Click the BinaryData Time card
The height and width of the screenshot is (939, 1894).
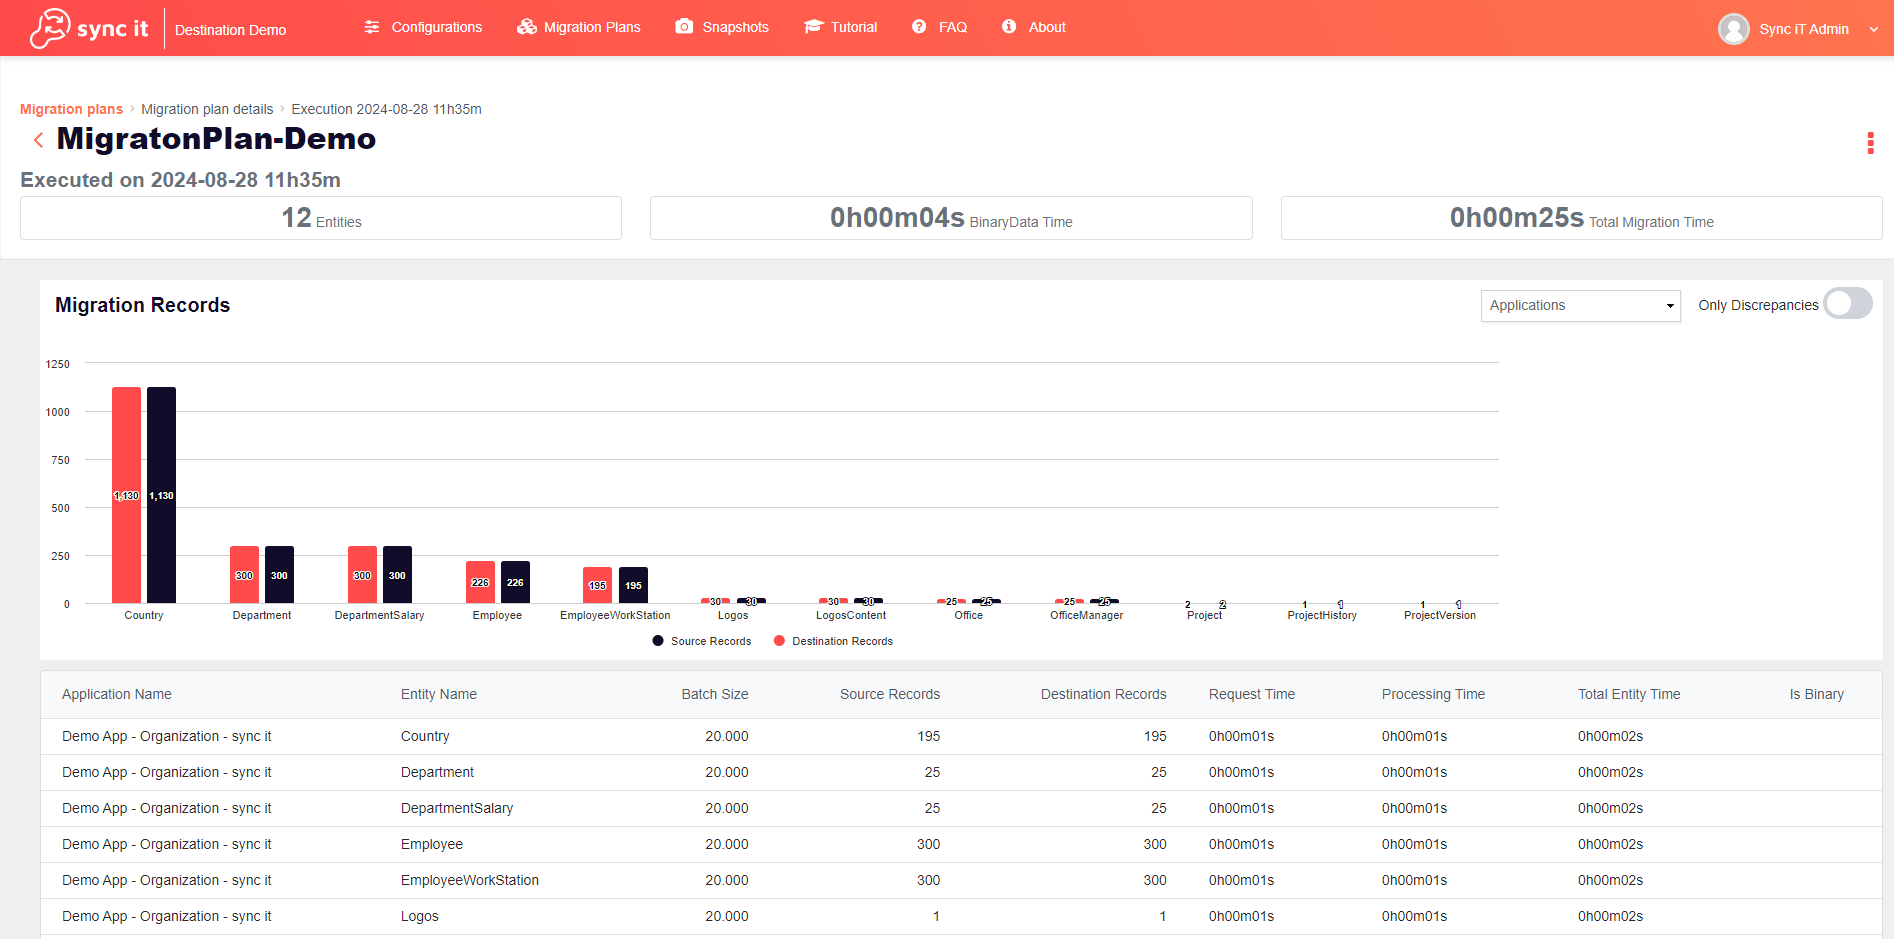pyautogui.click(x=951, y=218)
